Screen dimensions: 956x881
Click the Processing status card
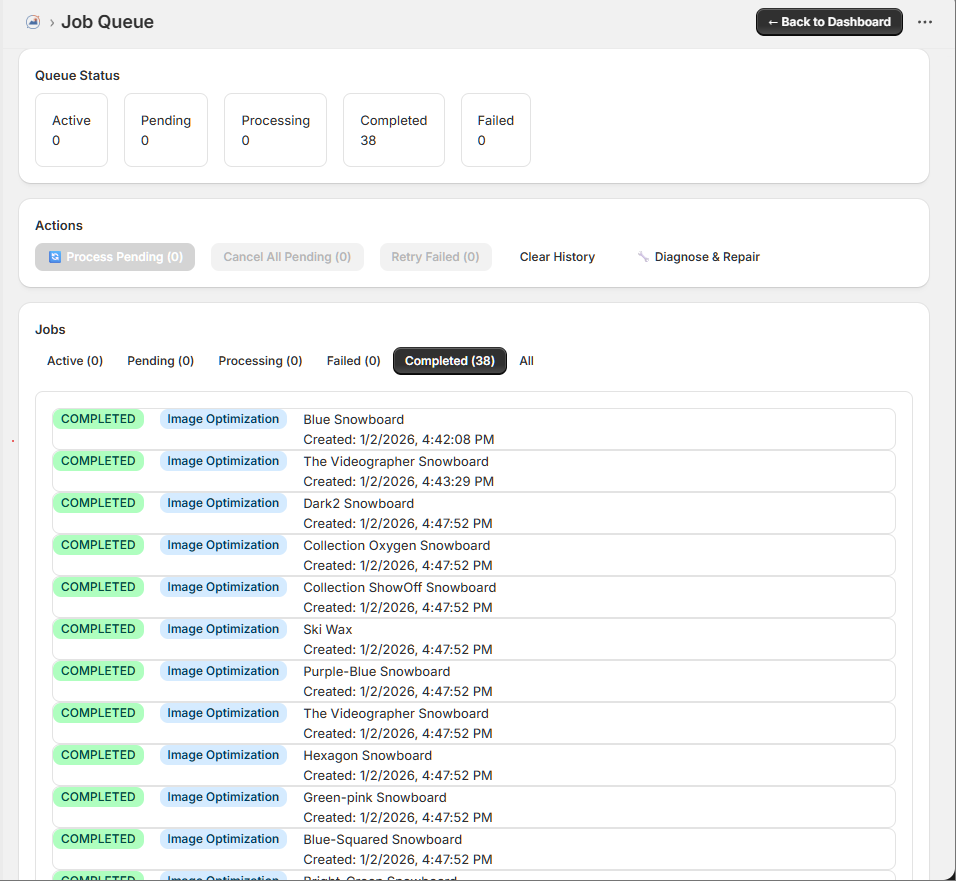276,130
